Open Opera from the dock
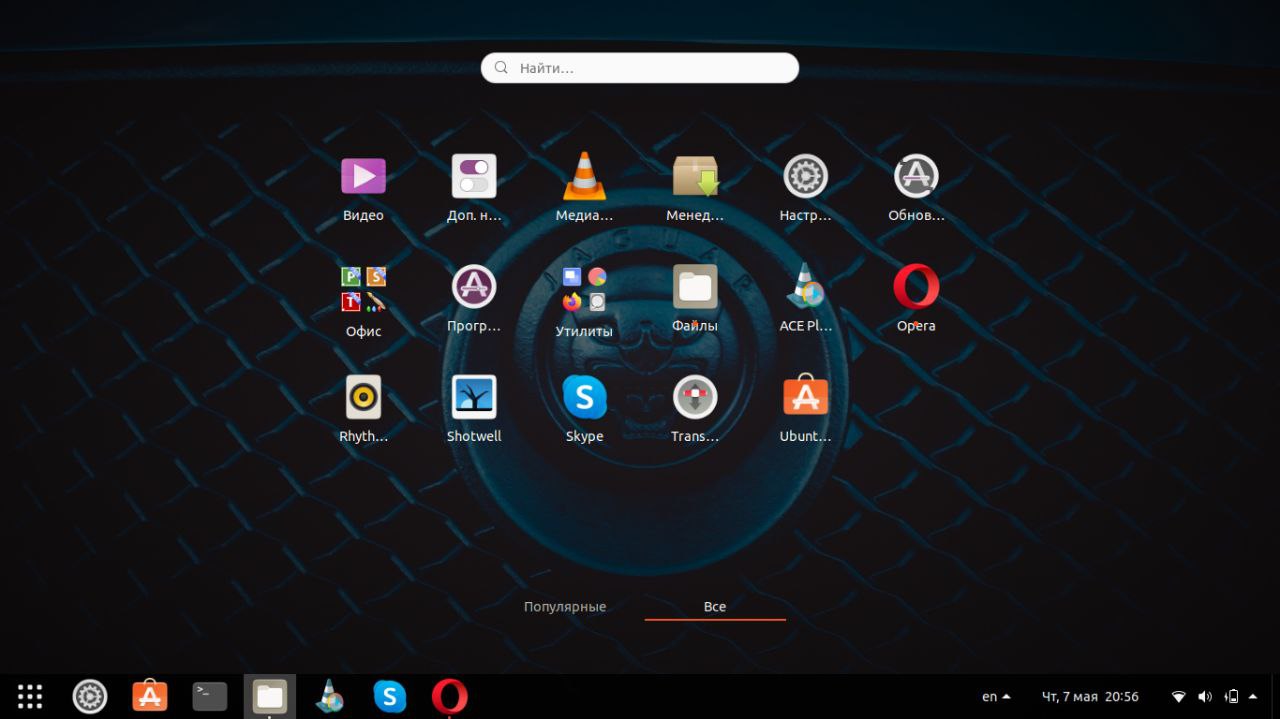This screenshot has width=1280, height=719. click(450, 696)
